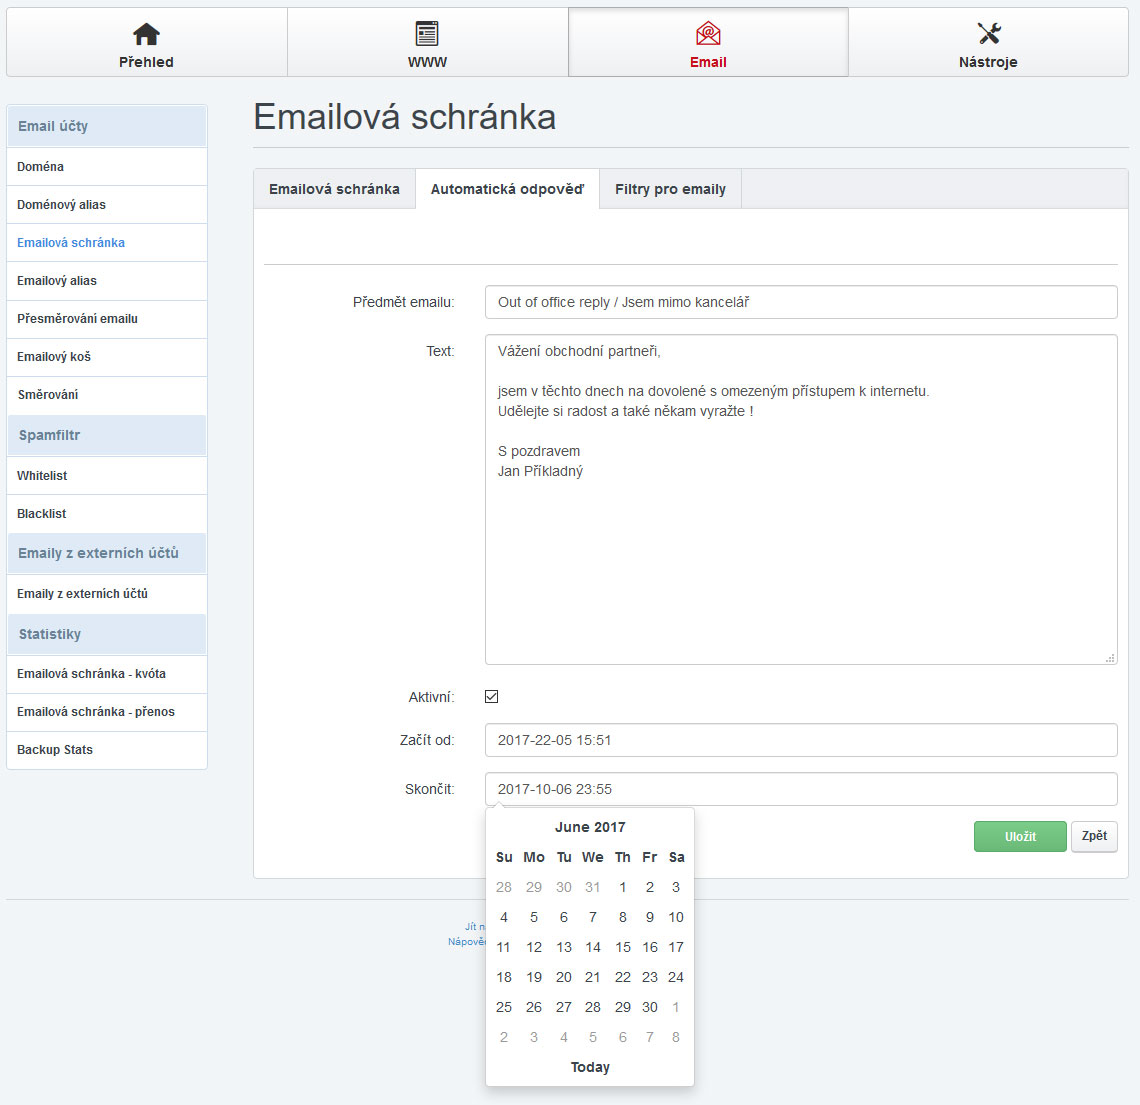Toggle the Aktivní checkbox
Viewport: 1140px width, 1105px height.
tap(491, 697)
